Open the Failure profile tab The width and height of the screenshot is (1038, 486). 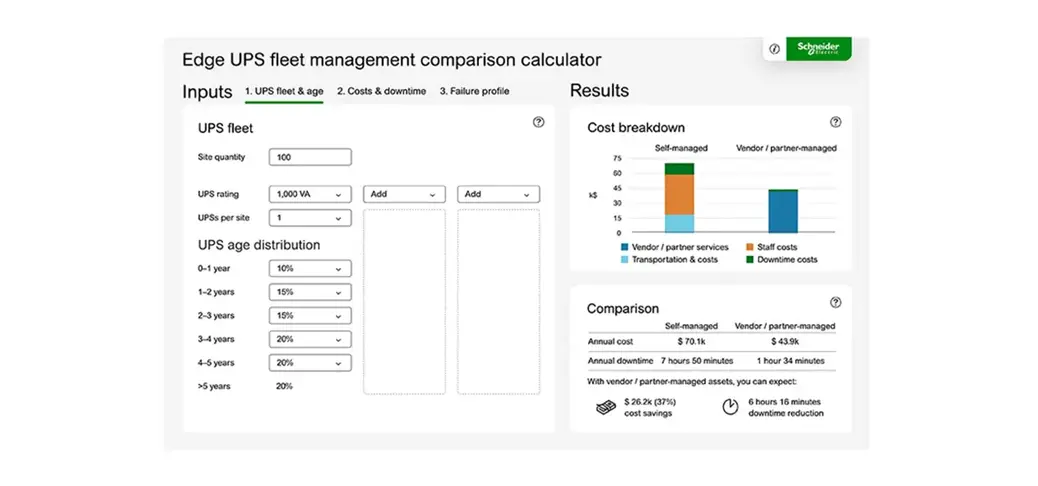pyautogui.click(x=475, y=91)
